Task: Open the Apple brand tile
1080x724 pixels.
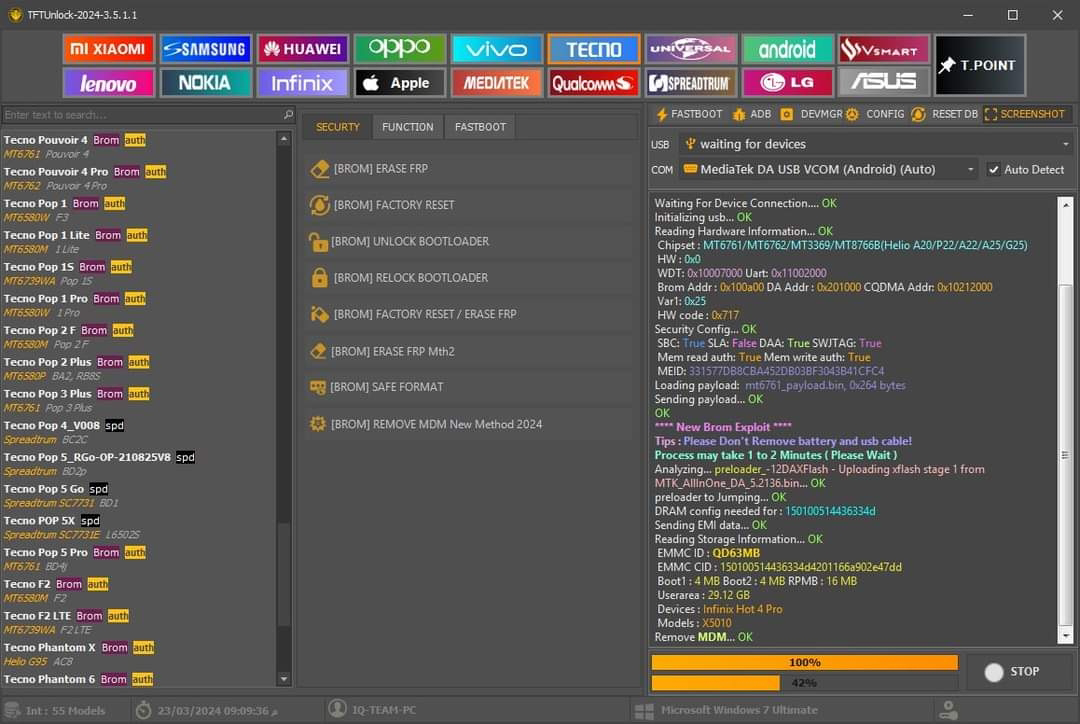Action: [x=399, y=83]
